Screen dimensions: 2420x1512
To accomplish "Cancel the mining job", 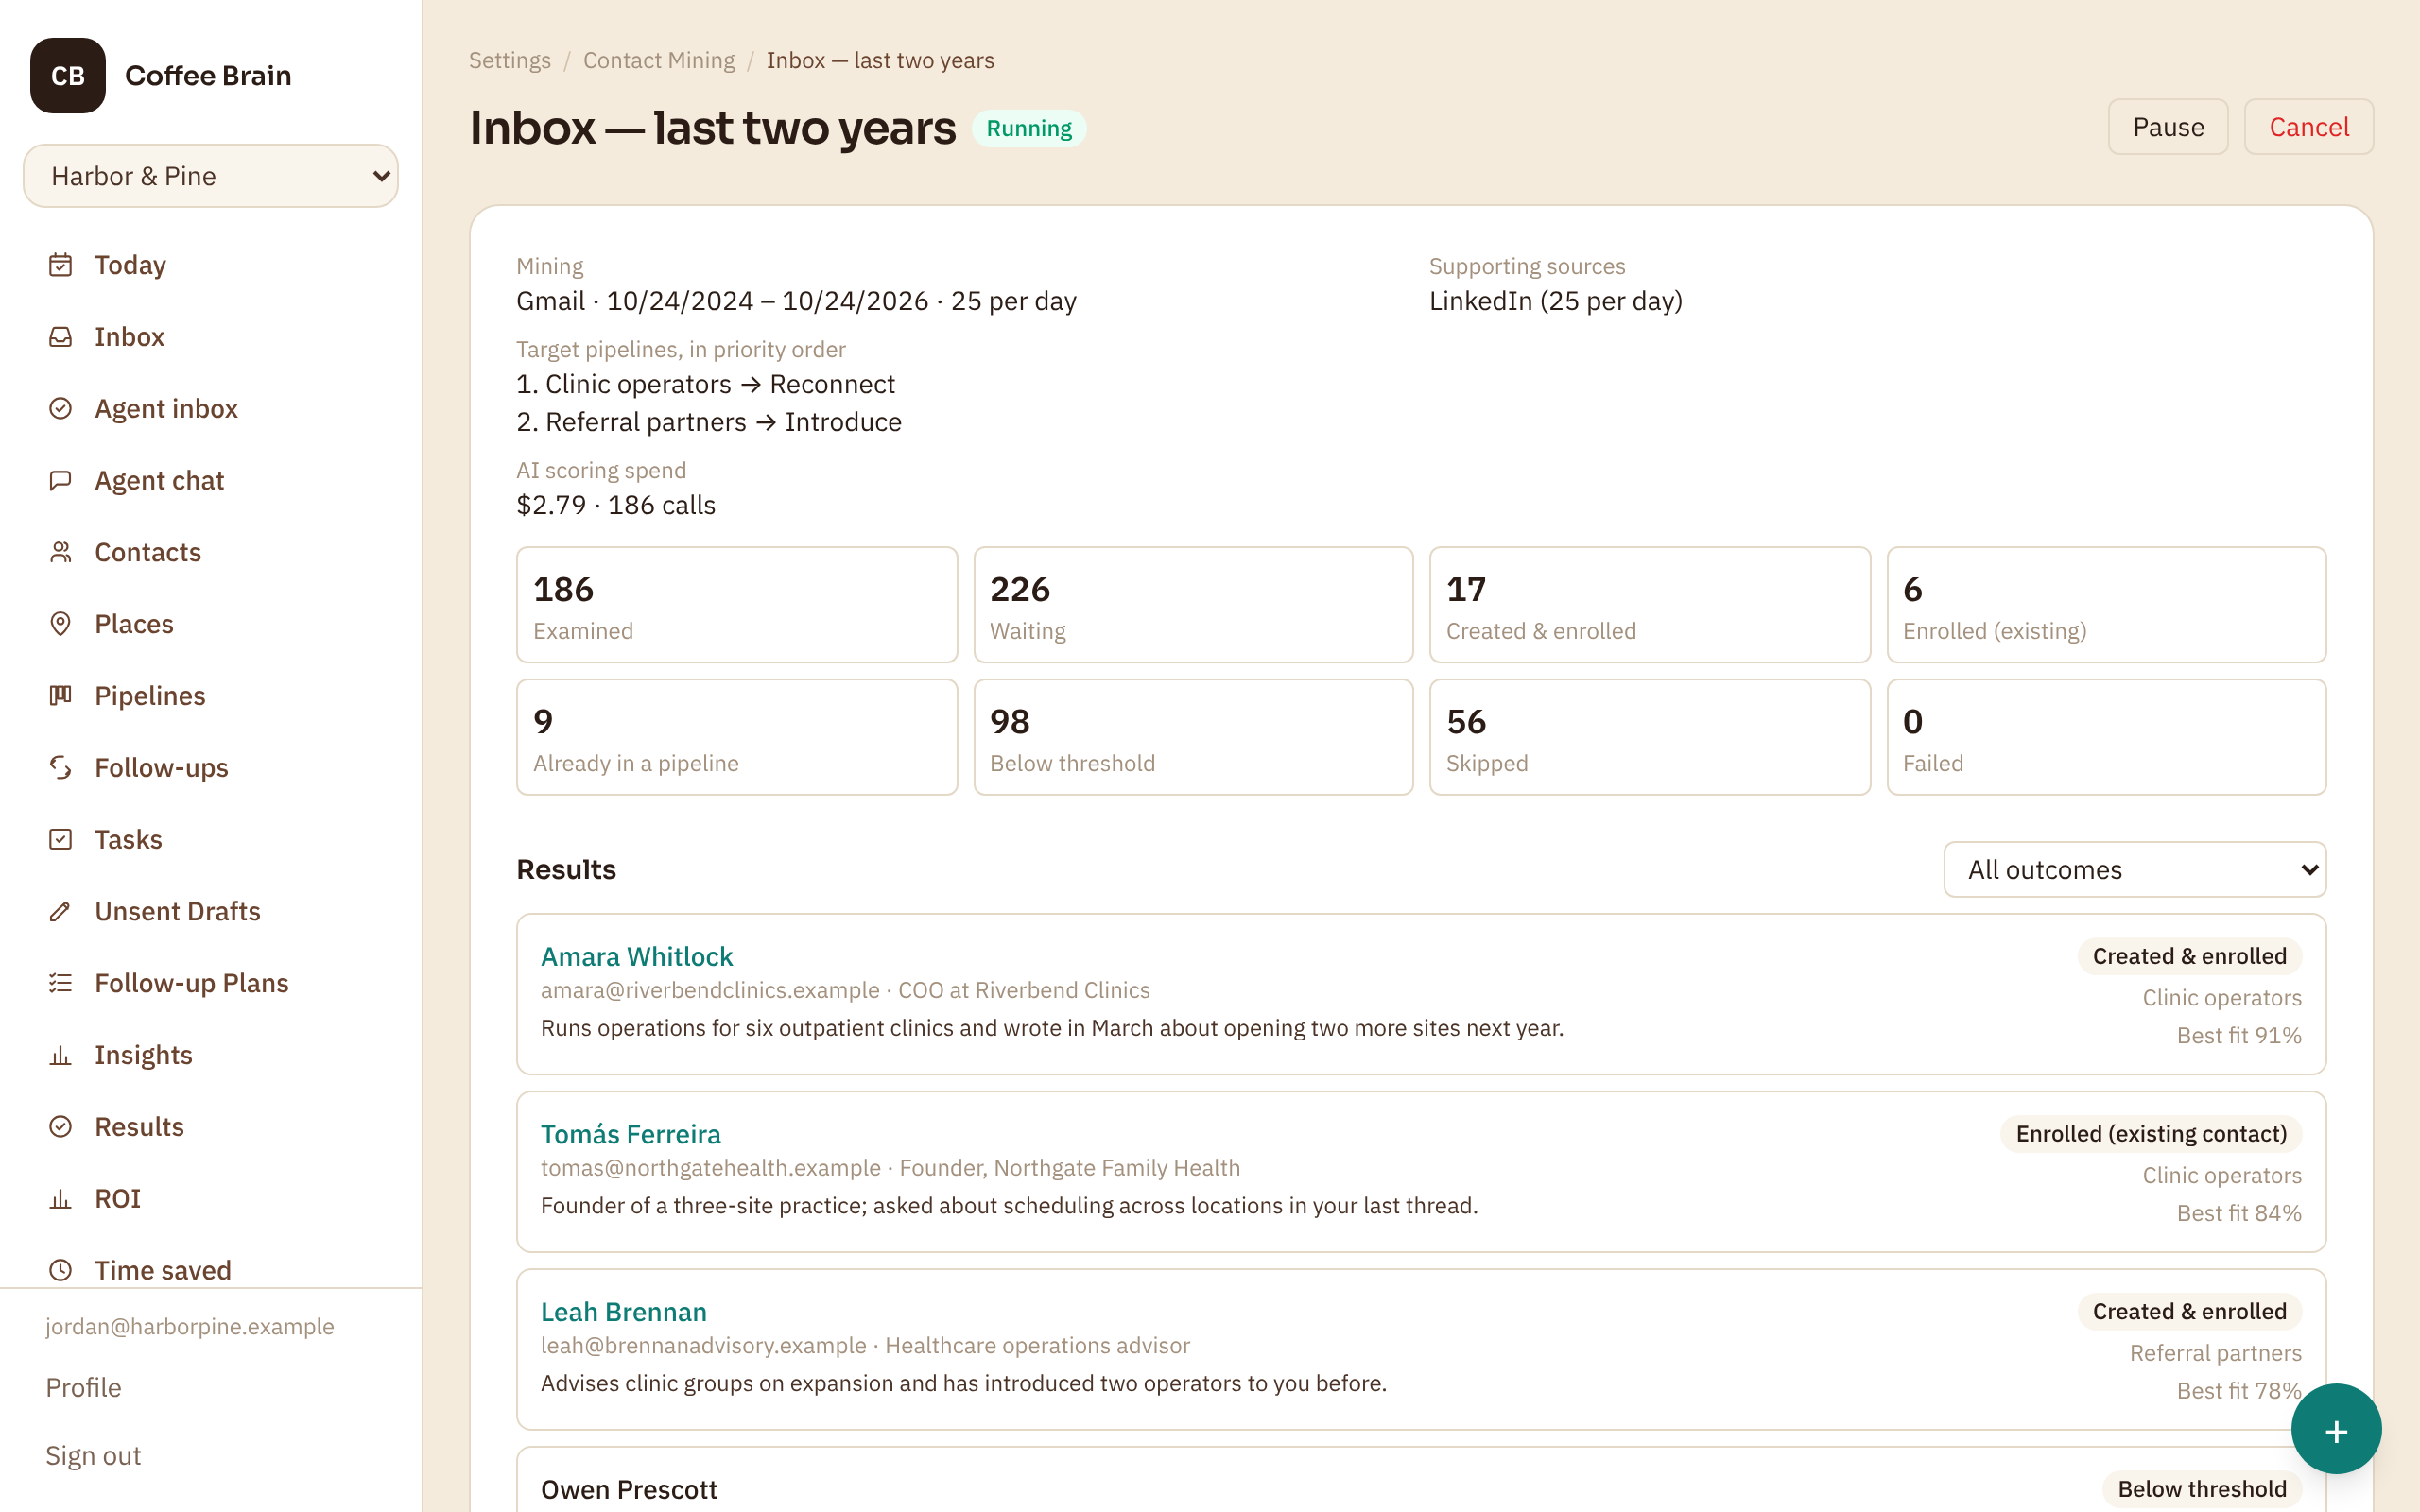I will (x=2308, y=127).
